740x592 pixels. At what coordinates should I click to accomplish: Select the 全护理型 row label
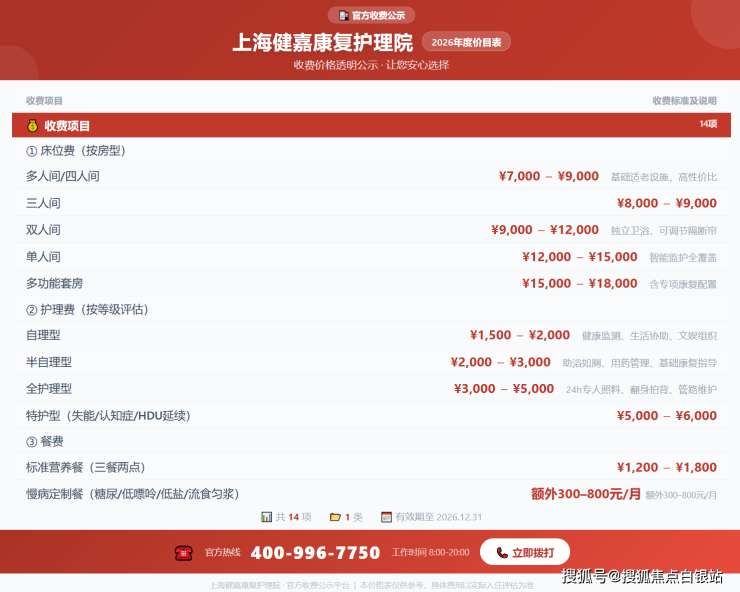49,389
